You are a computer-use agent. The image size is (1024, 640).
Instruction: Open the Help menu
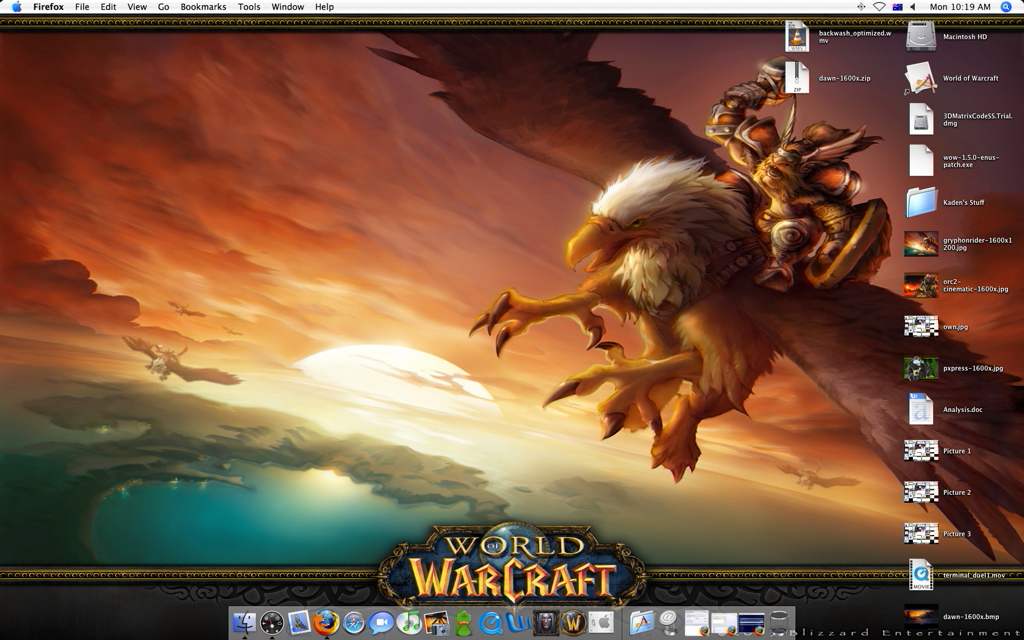[325, 7]
